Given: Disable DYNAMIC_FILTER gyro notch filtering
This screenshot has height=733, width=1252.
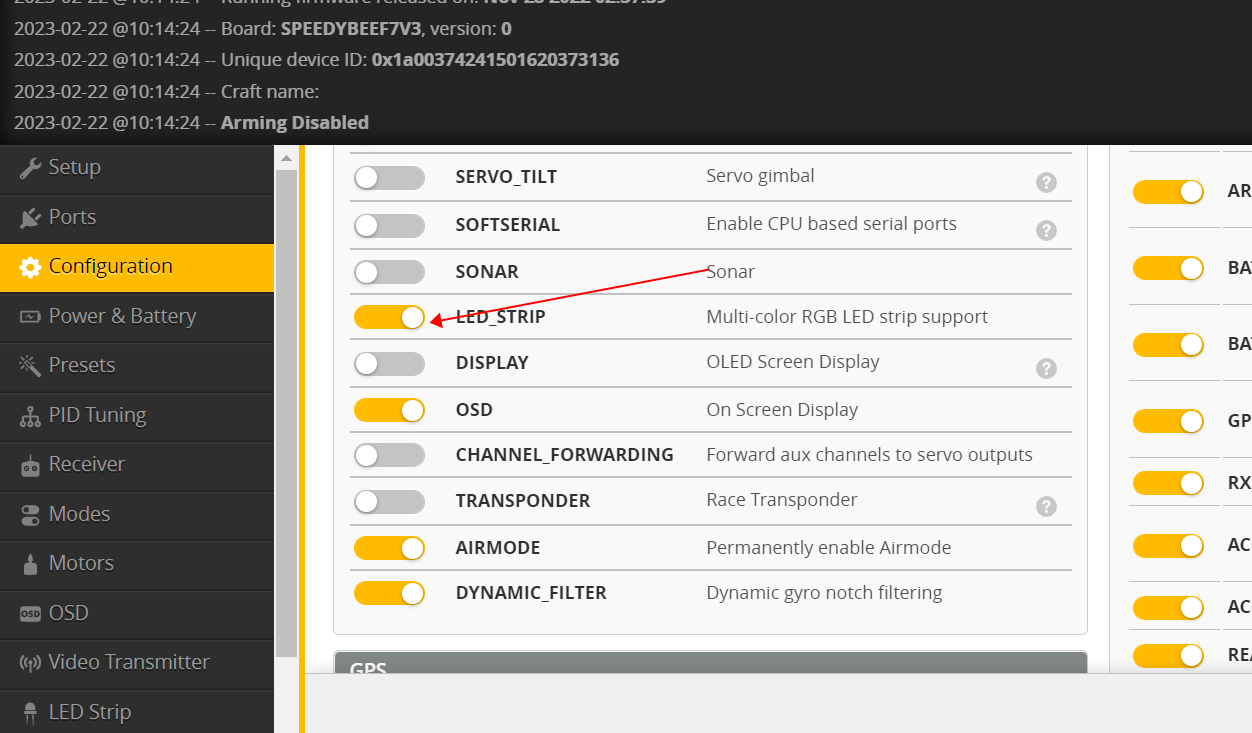Looking at the screenshot, I should pos(389,593).
